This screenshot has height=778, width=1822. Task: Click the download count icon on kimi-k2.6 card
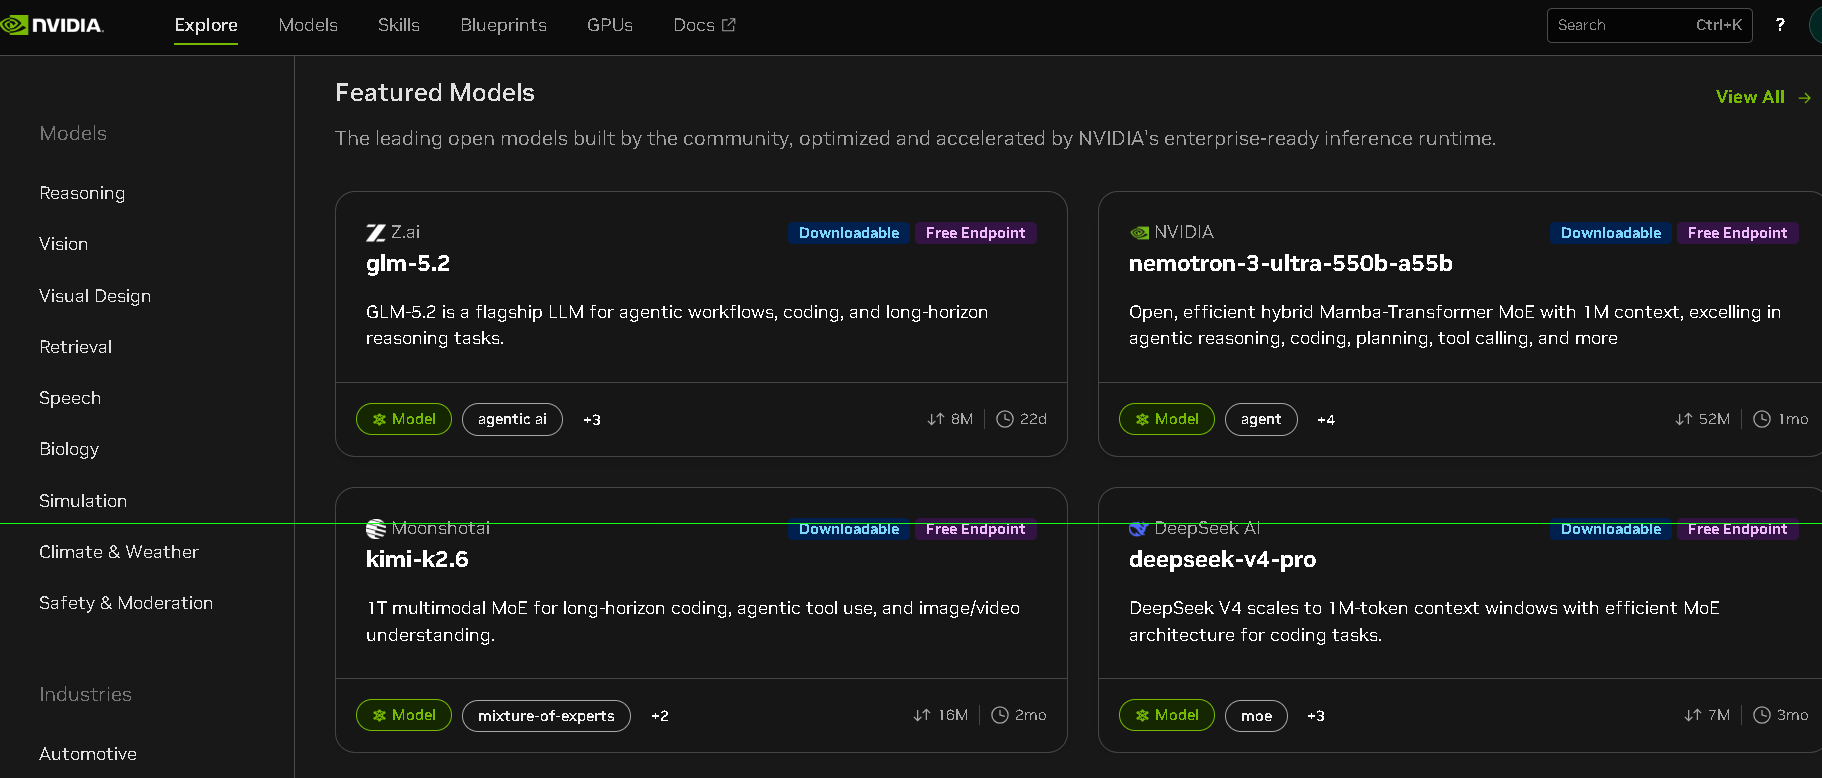(x=922, y=715)
